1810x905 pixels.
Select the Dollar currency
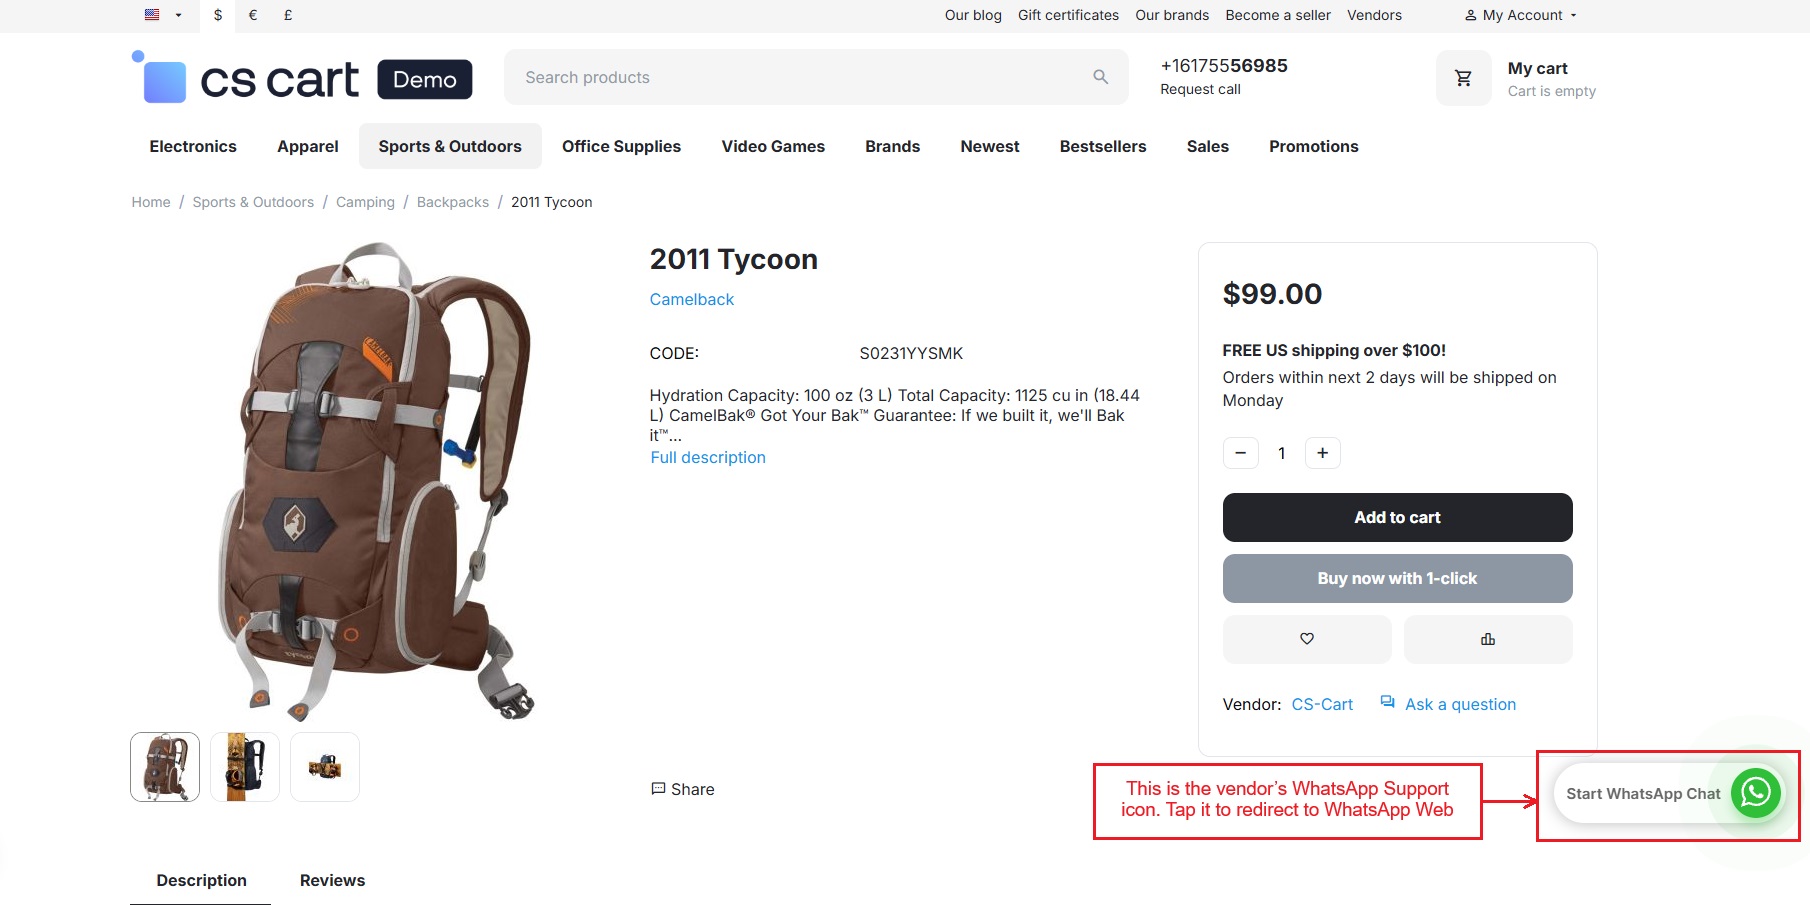tap(218, 15)
